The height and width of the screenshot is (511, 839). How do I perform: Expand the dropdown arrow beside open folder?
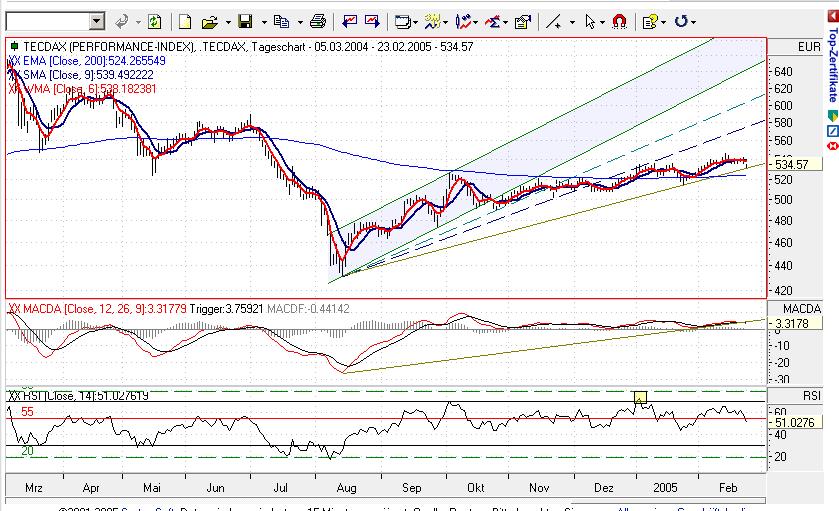tap(227, 22)
